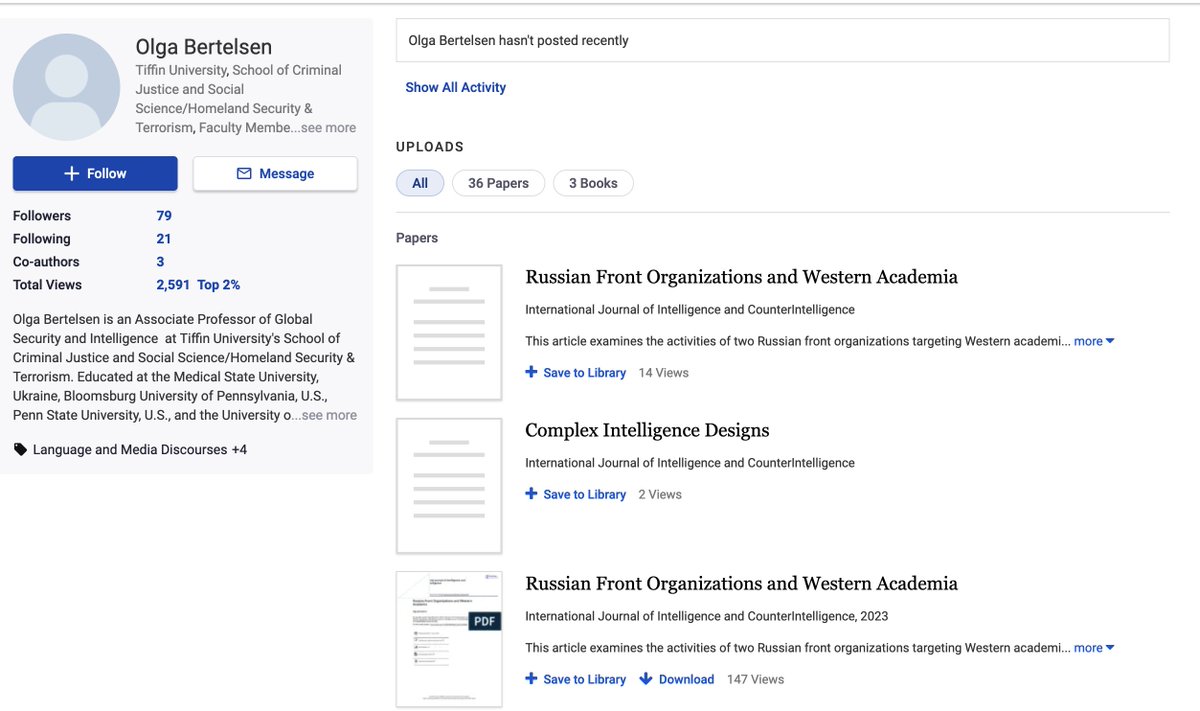Show more research interests via '+4'
The image size is (1200, 711).
[x=239, y=450]
